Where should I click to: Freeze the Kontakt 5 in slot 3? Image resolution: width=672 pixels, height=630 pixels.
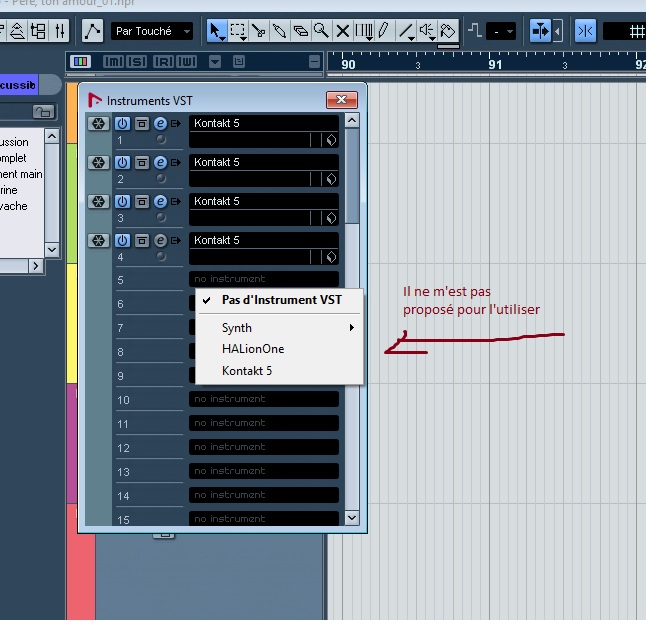click(x=98, y=202)
